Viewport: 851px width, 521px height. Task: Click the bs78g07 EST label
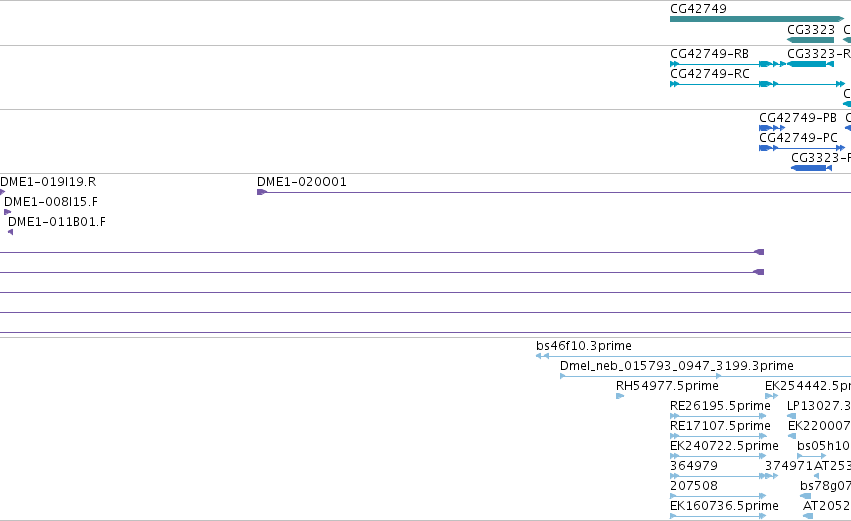pos(825,486)
